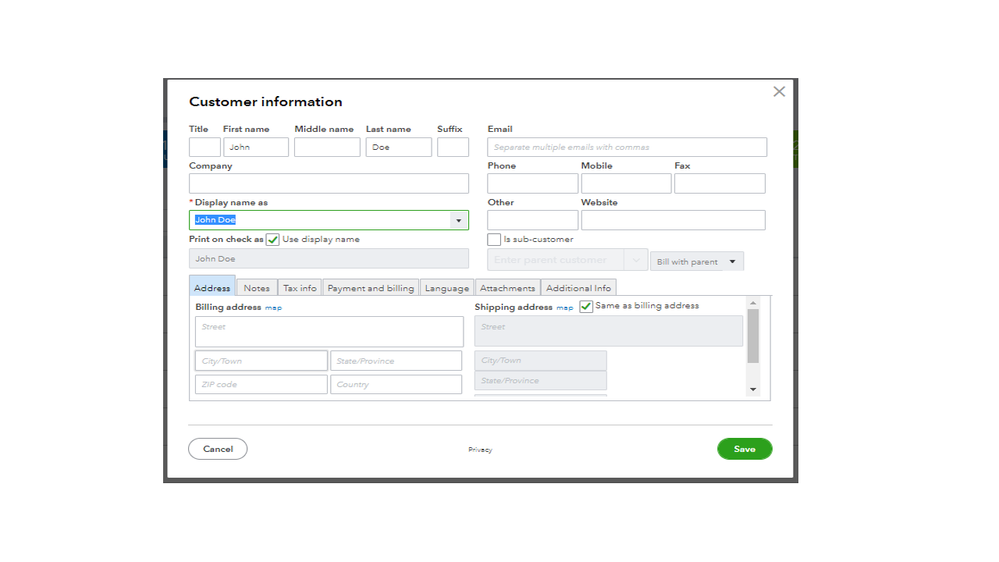Toggle the Use display name checkbox
Image resolution: width=999 pixels, height=562 pixels.
click(273, 240)
